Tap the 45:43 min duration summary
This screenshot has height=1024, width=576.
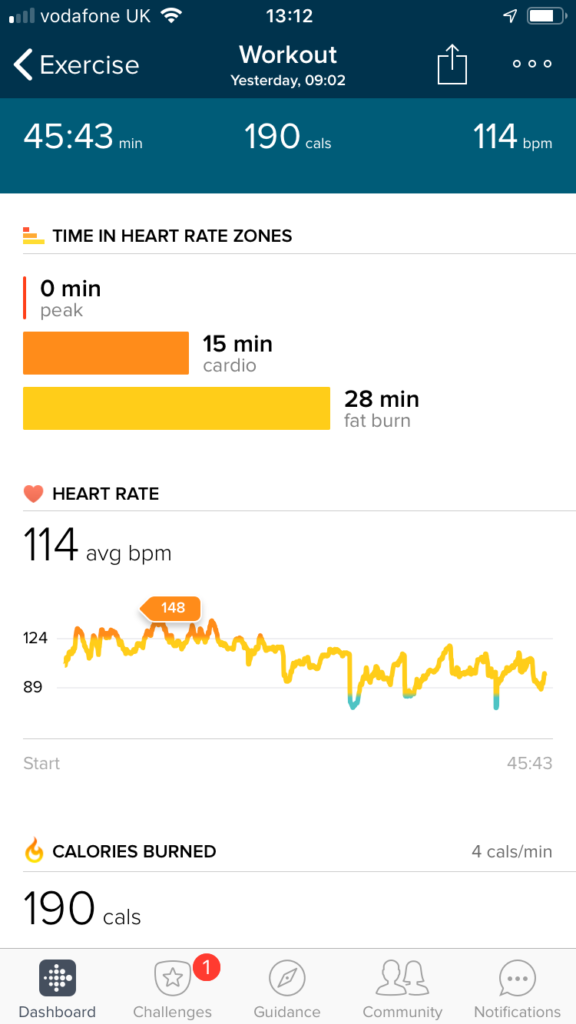(x=83, y=138)
